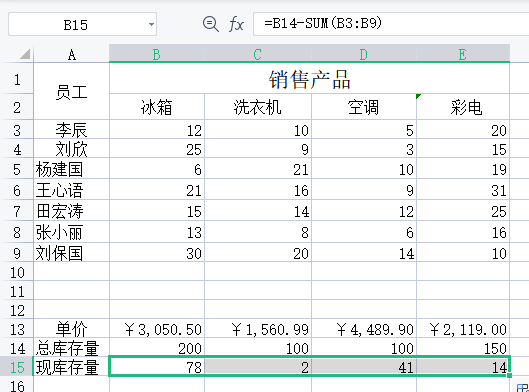529x392 pixels.
Task: Click the select-all corner triangle
Action: pyautogui.click(x=25, y=54)
